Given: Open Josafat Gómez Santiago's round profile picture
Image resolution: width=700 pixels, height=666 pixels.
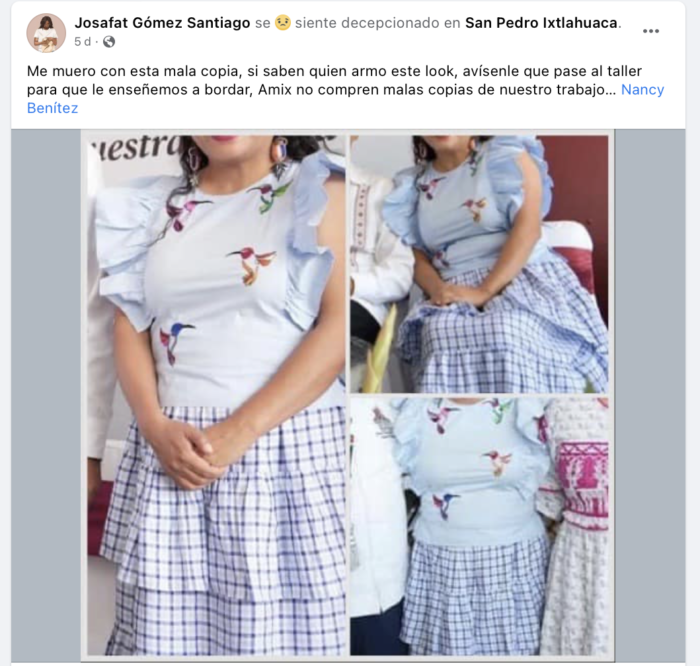Looking at the screenshot, I should [46, 33].
